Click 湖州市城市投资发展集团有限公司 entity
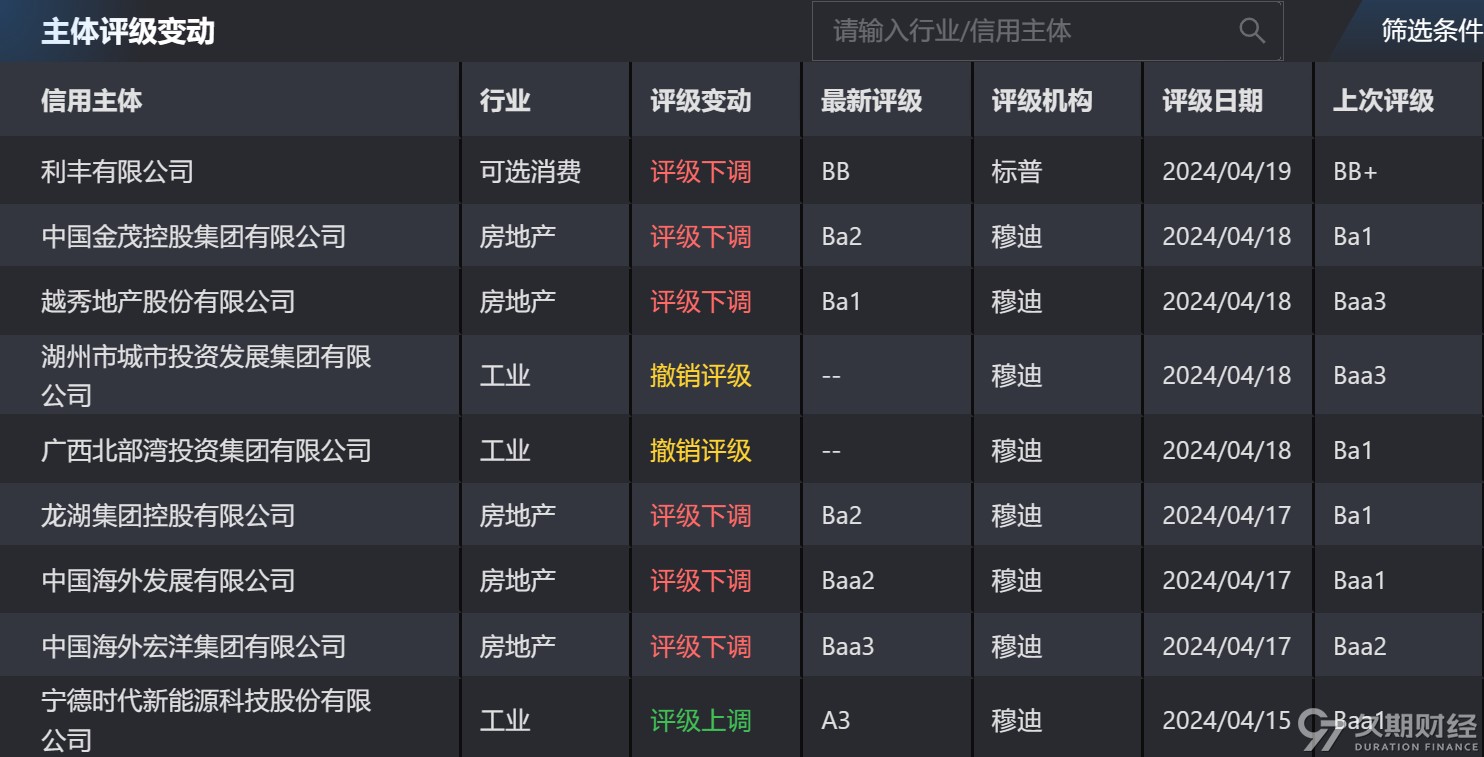Image resolution: width=1484 pixels, height=757 pixels. 206,375
